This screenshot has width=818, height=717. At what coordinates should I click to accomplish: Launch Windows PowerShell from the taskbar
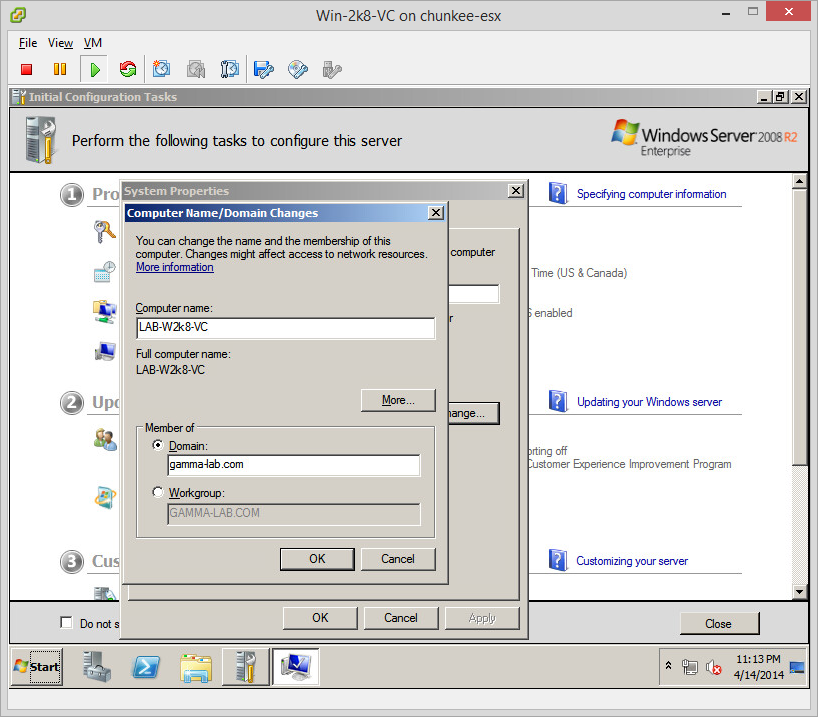pos(147,667)
